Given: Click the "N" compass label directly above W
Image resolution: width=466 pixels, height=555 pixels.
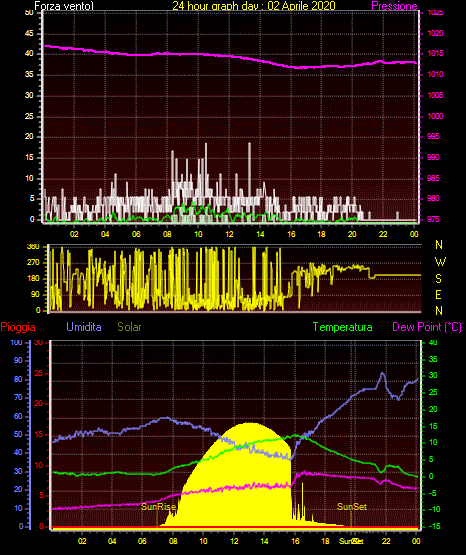Looking at the screenshot, I should click(x=439, y=245).
